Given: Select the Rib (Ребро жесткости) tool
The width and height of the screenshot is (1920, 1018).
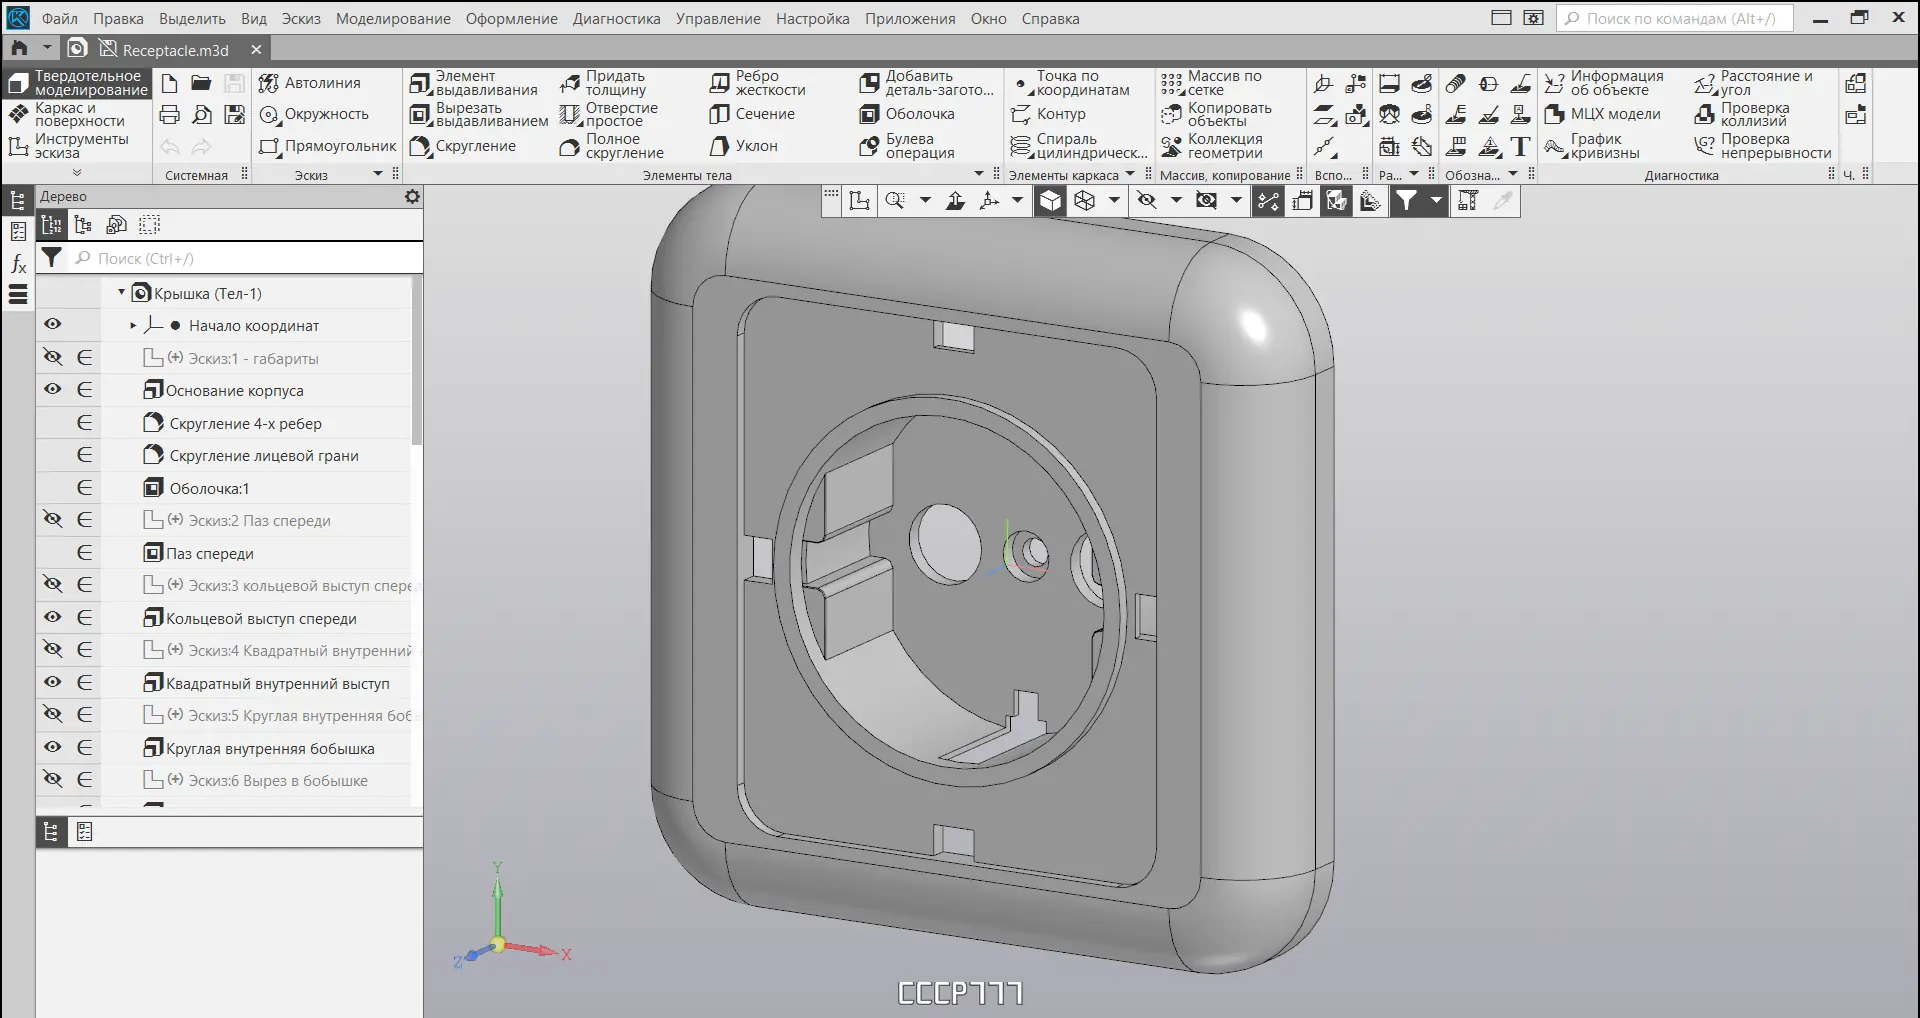Looking at the screenshot, I should (757, 83).
